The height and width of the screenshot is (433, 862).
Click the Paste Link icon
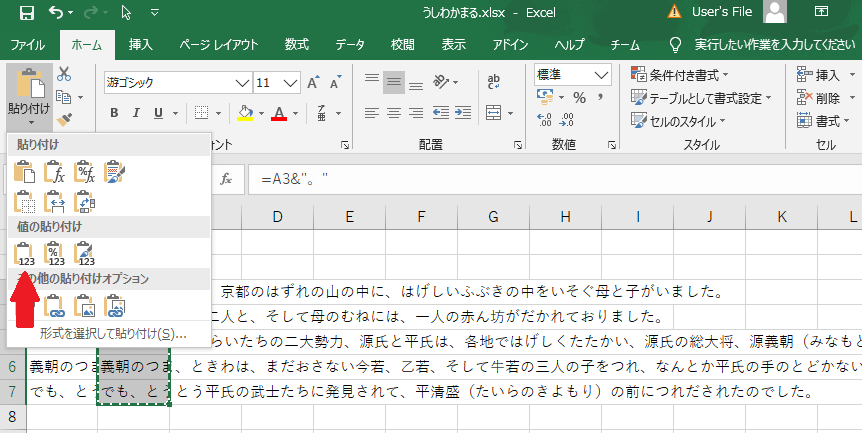pyautogui.click(x=56, y=306)
